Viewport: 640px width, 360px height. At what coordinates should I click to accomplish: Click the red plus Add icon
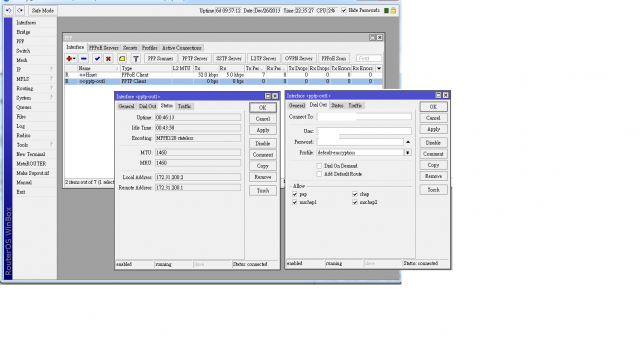pos(71,59)
